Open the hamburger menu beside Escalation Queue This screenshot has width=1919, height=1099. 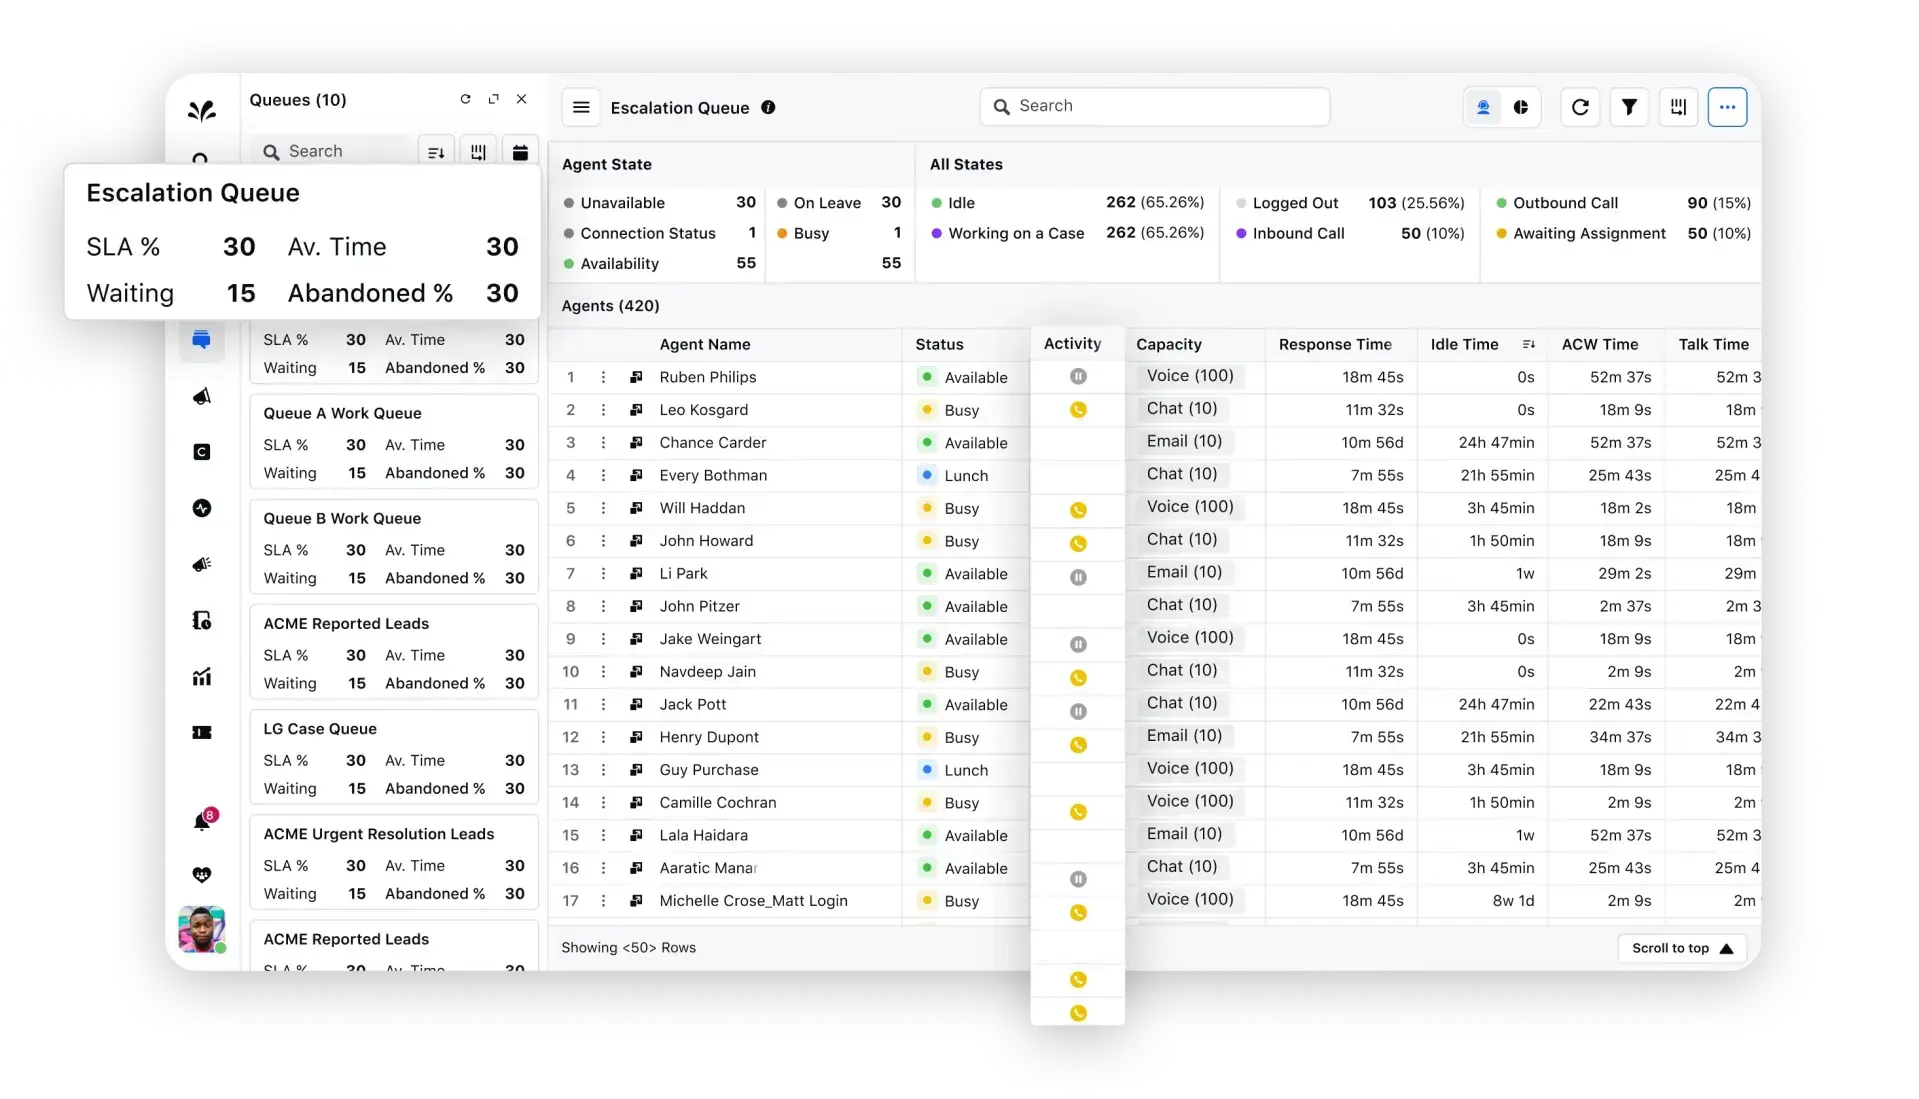coord(580,107)
